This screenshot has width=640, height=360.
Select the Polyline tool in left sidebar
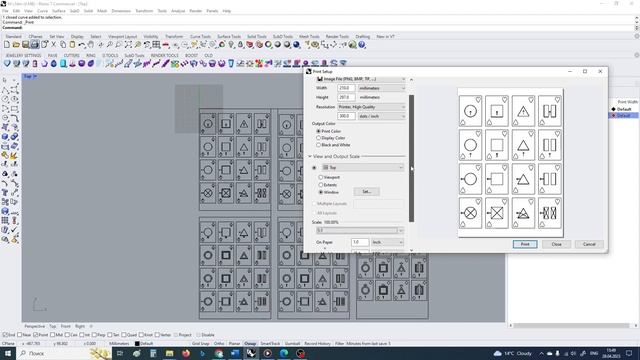[5, 89]
